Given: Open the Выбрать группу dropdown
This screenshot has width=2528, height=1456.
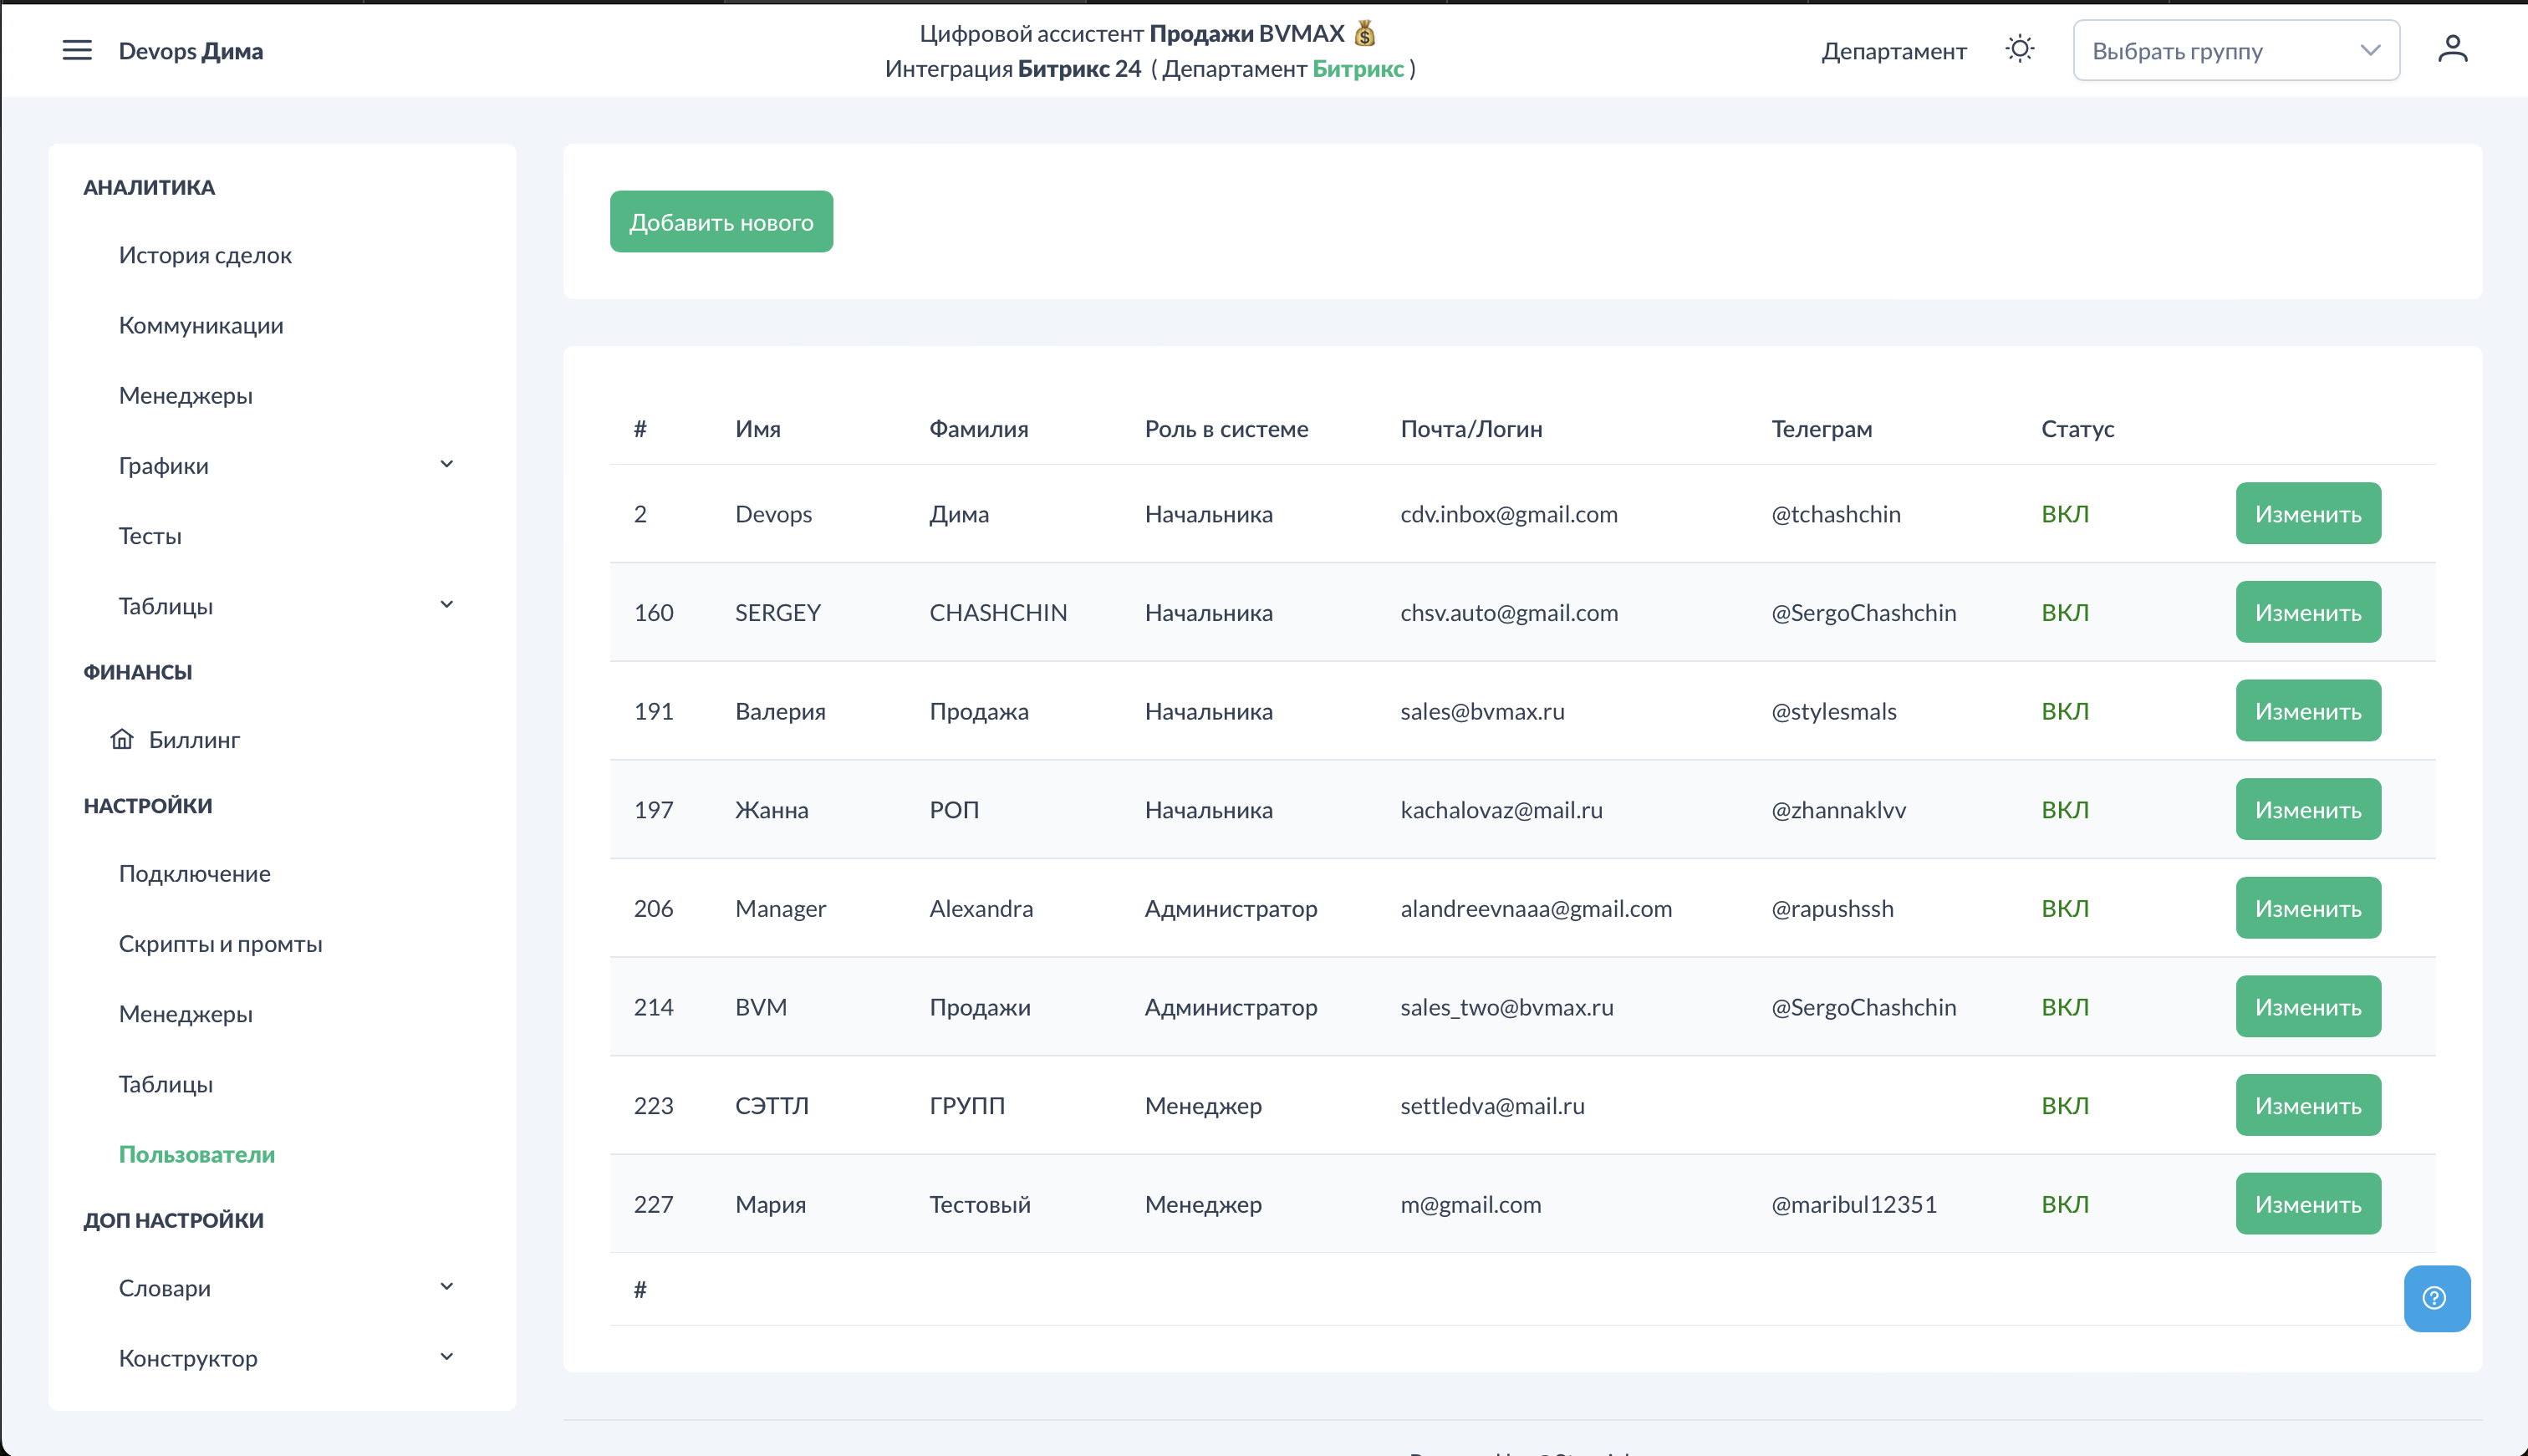Looking at the screenshot, I should pyautogui.click(x=2235, y=51).
